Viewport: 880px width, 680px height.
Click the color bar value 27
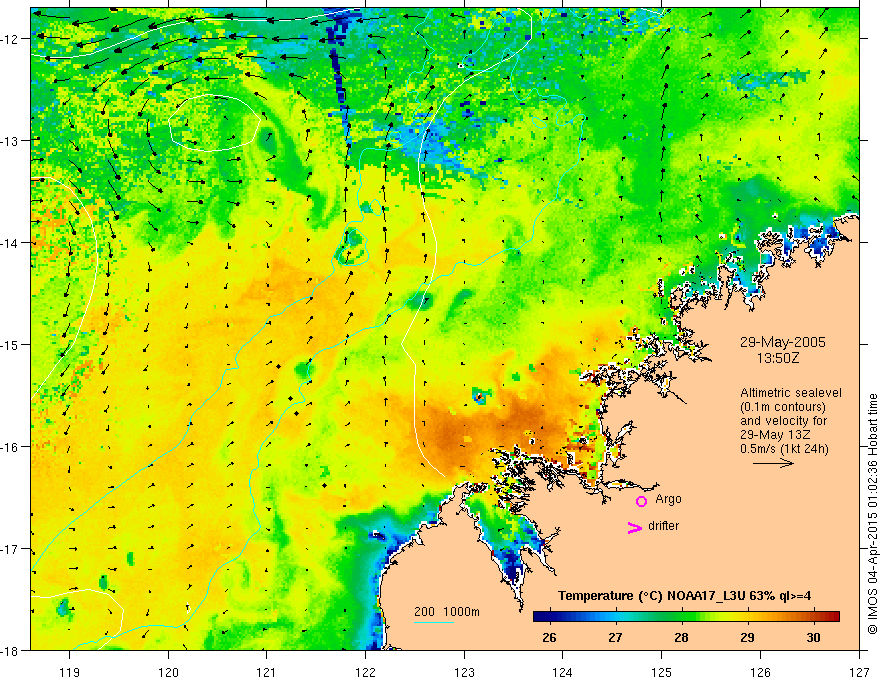tap(616, 637)
